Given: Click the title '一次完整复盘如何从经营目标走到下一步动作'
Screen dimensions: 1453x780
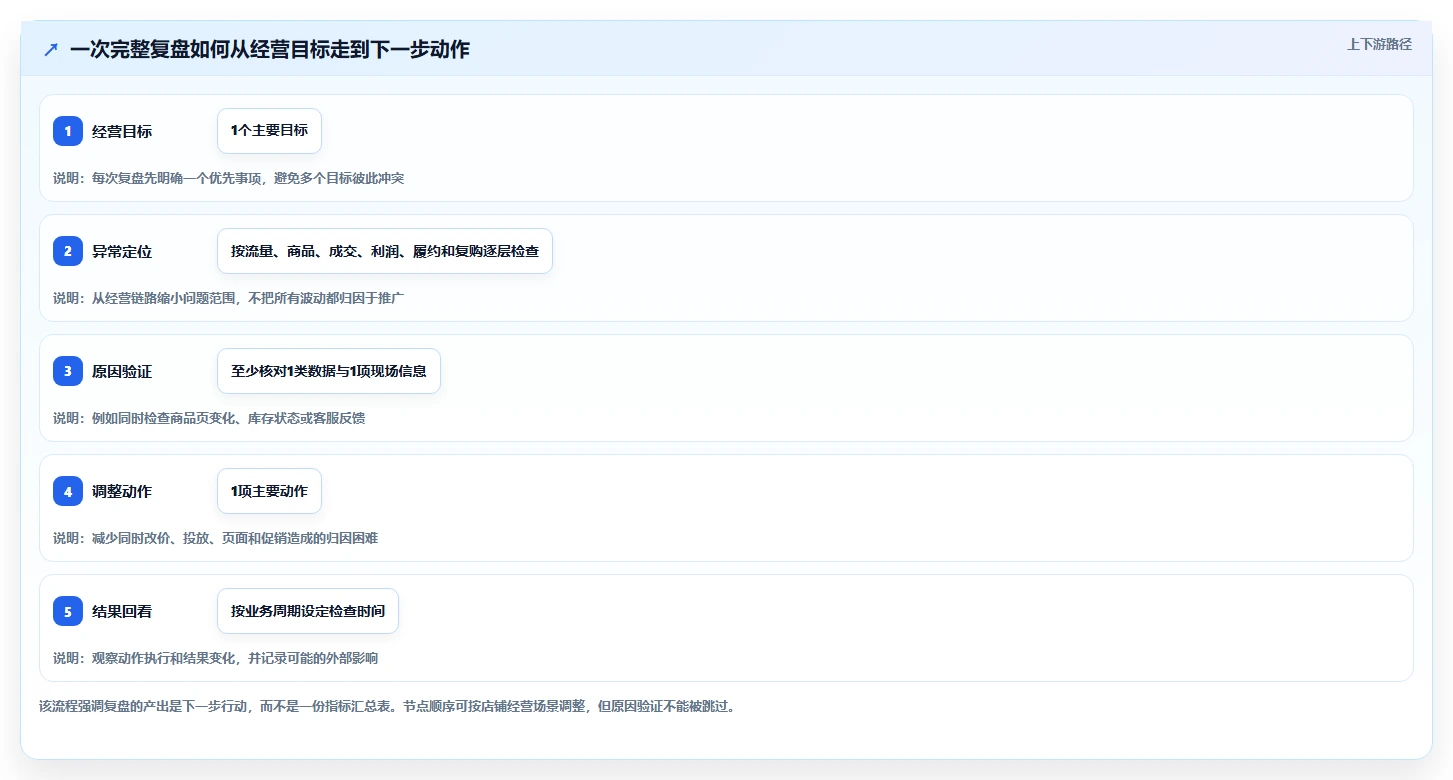Looking at the screenshot, I should (270, 49).
